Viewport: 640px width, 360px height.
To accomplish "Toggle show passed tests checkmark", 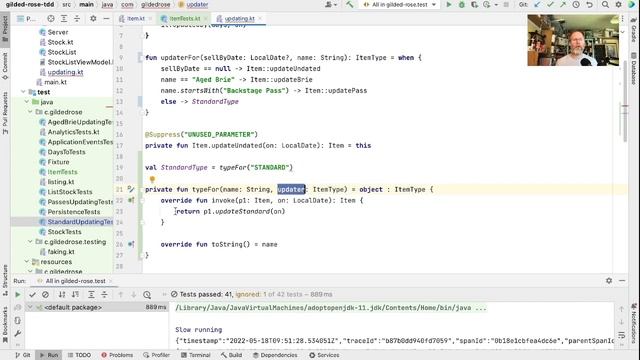I will pyautogui.click(x=32, y=294).
